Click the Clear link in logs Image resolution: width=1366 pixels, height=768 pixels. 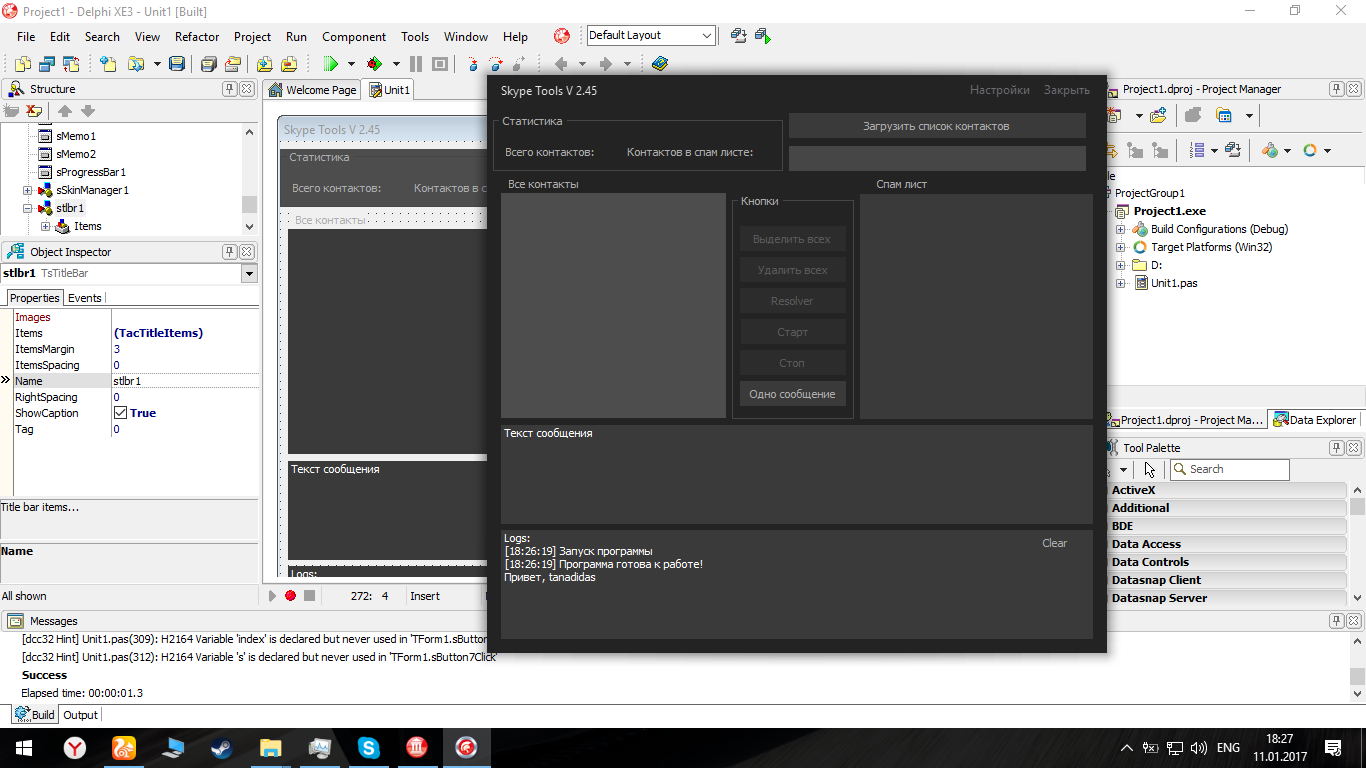pos(1054,543)
